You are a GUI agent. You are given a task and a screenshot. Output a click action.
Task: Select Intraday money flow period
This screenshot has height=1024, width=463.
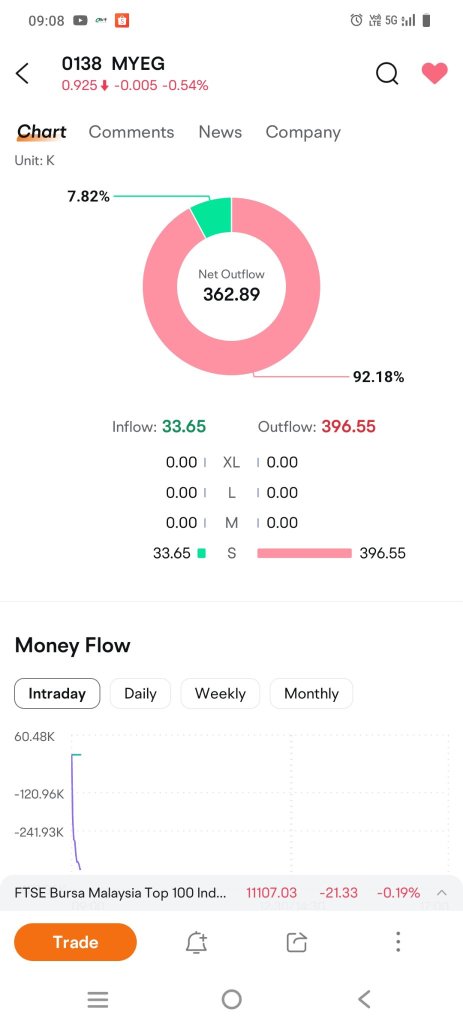[x=57, y=694]
